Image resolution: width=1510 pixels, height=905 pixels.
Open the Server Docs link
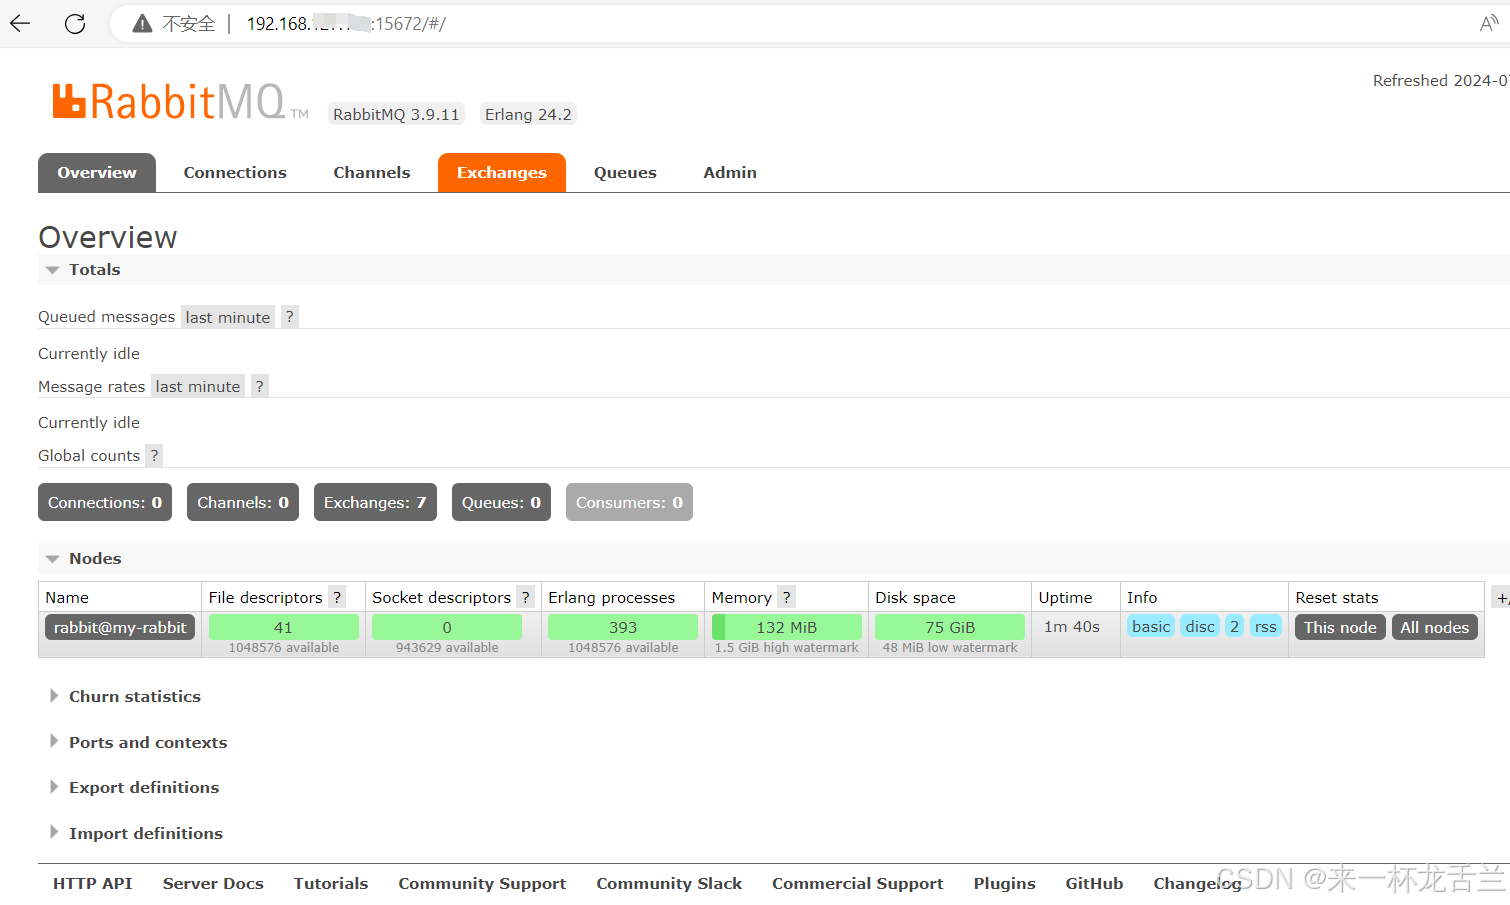point(213,883)
